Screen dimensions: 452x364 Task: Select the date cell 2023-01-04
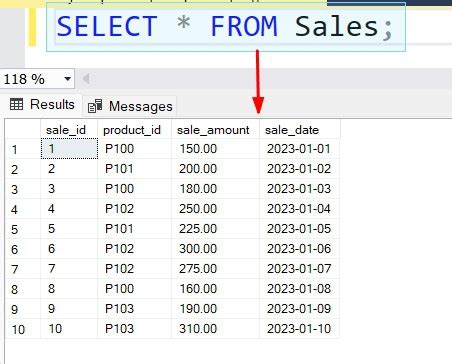(x=300, y=209)
